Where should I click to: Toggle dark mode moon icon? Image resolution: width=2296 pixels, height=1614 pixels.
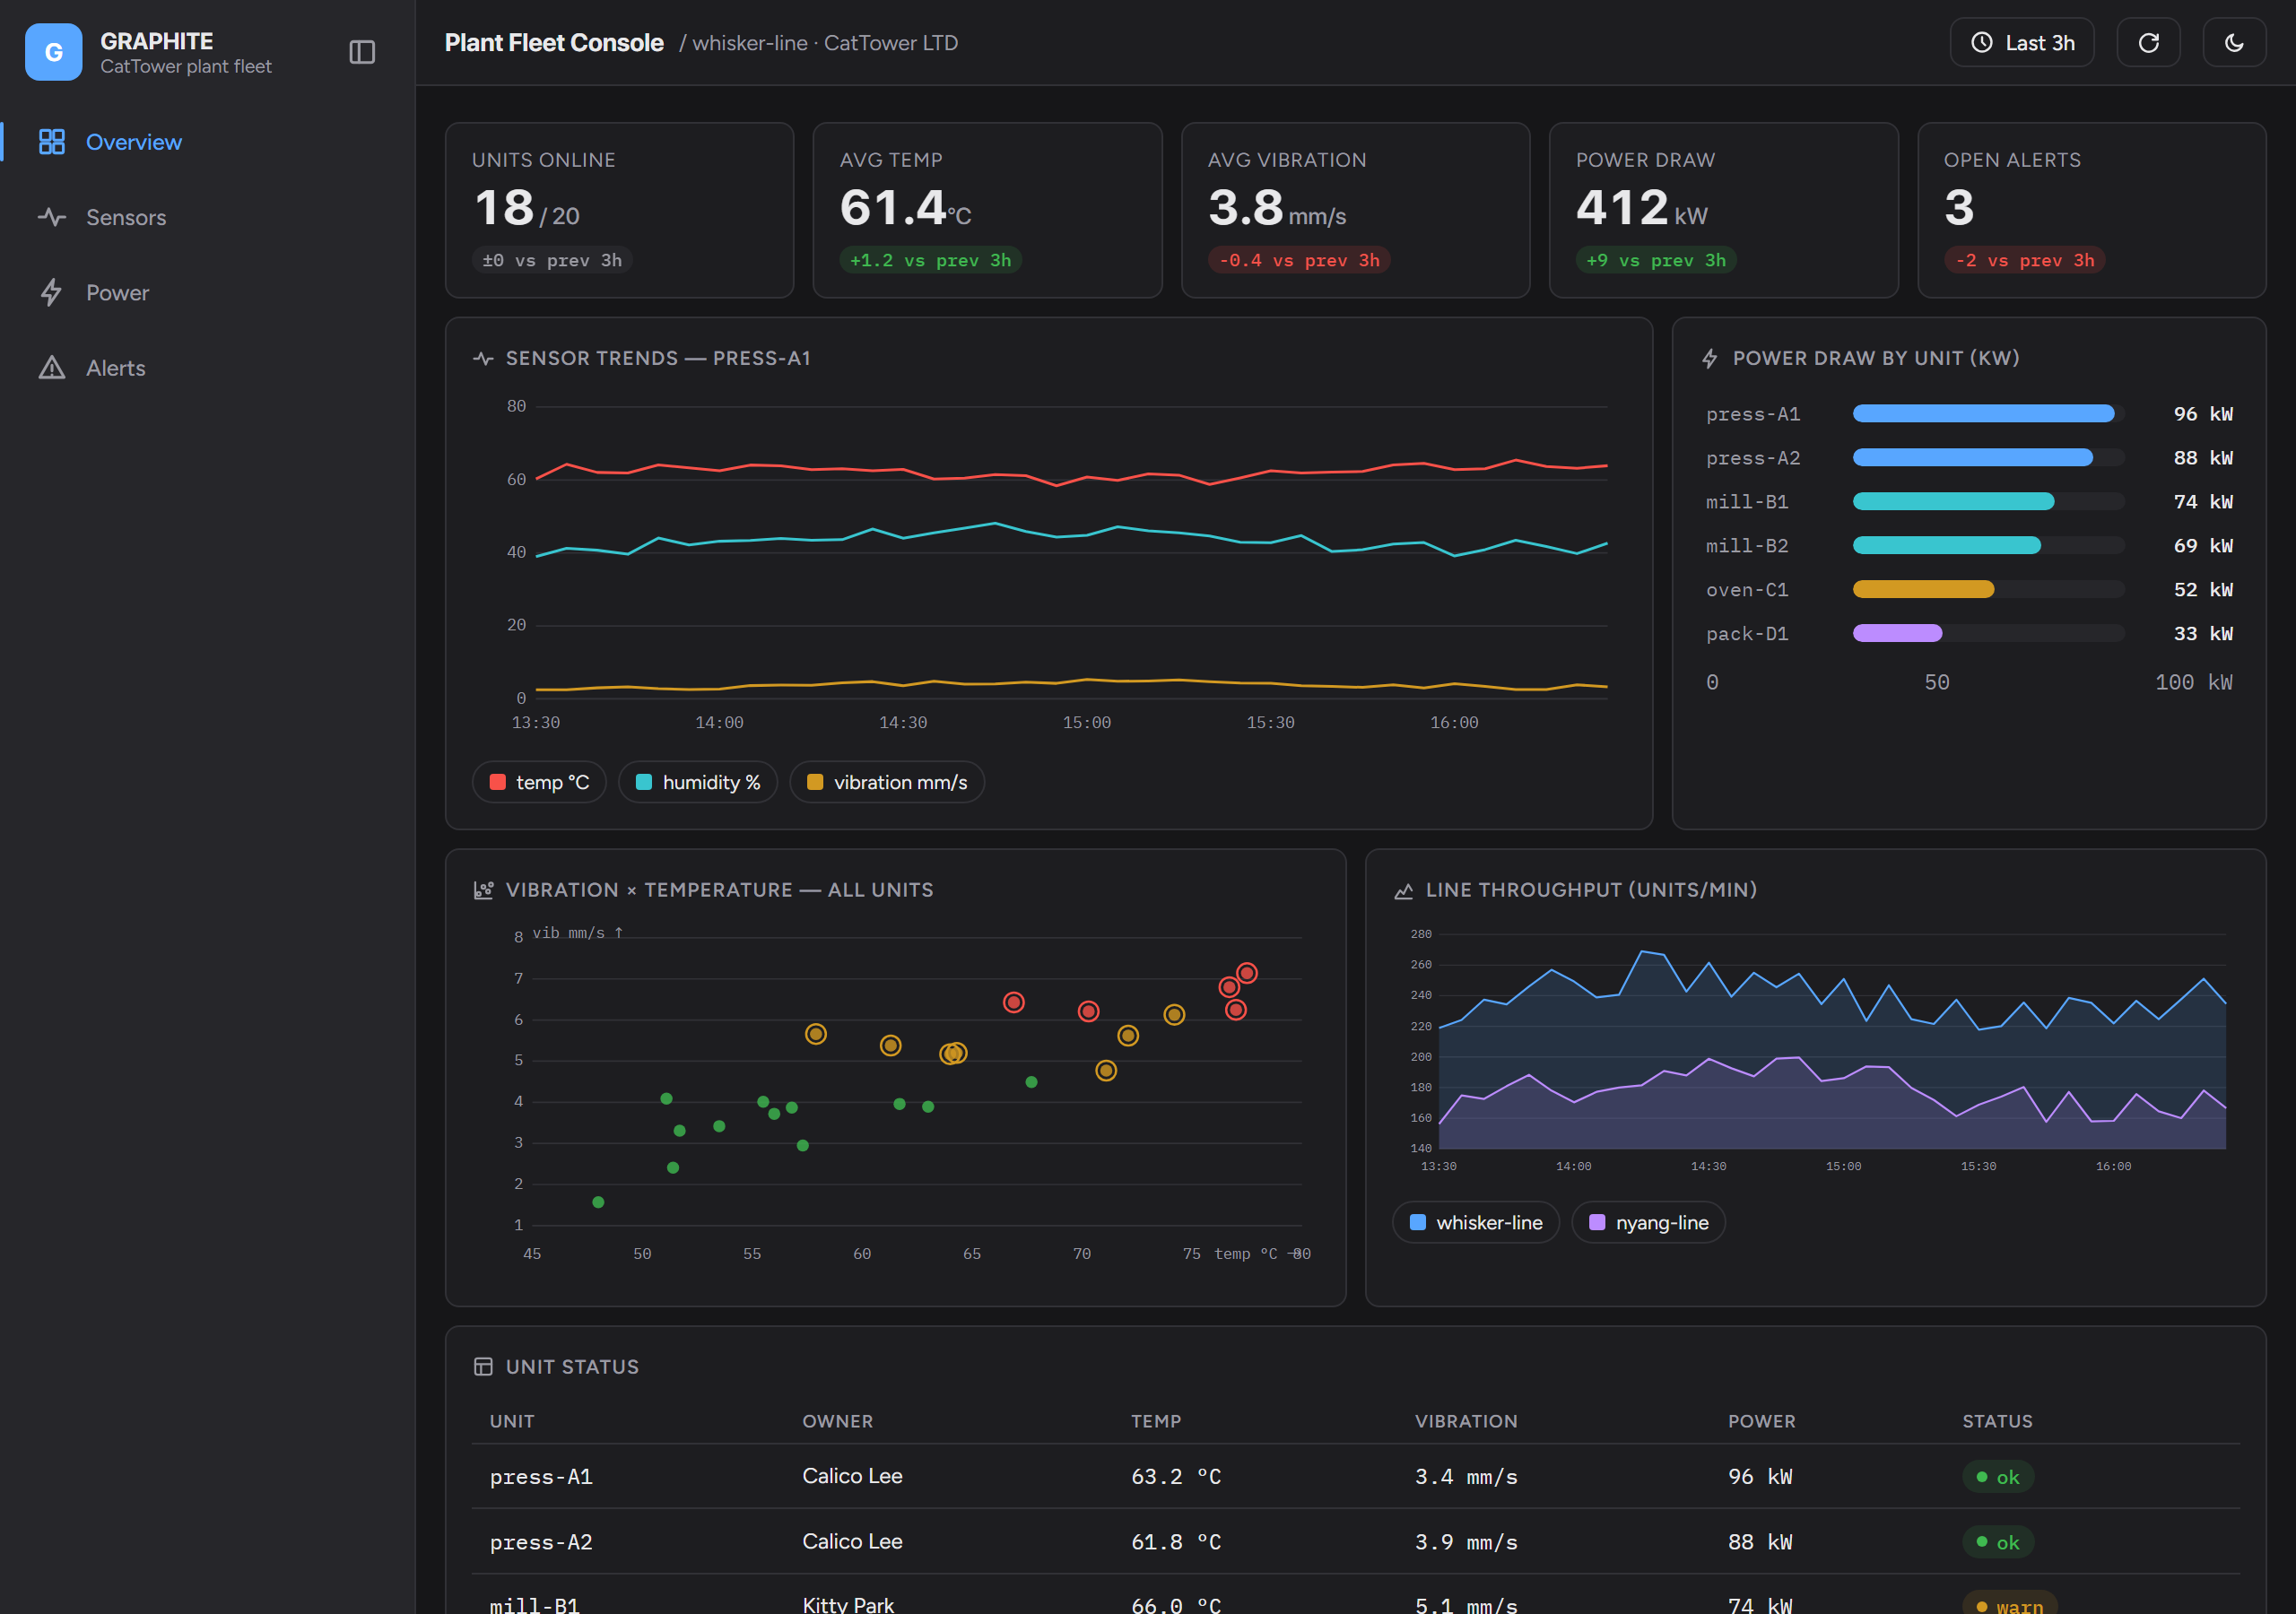click(x=2234, y=43)
